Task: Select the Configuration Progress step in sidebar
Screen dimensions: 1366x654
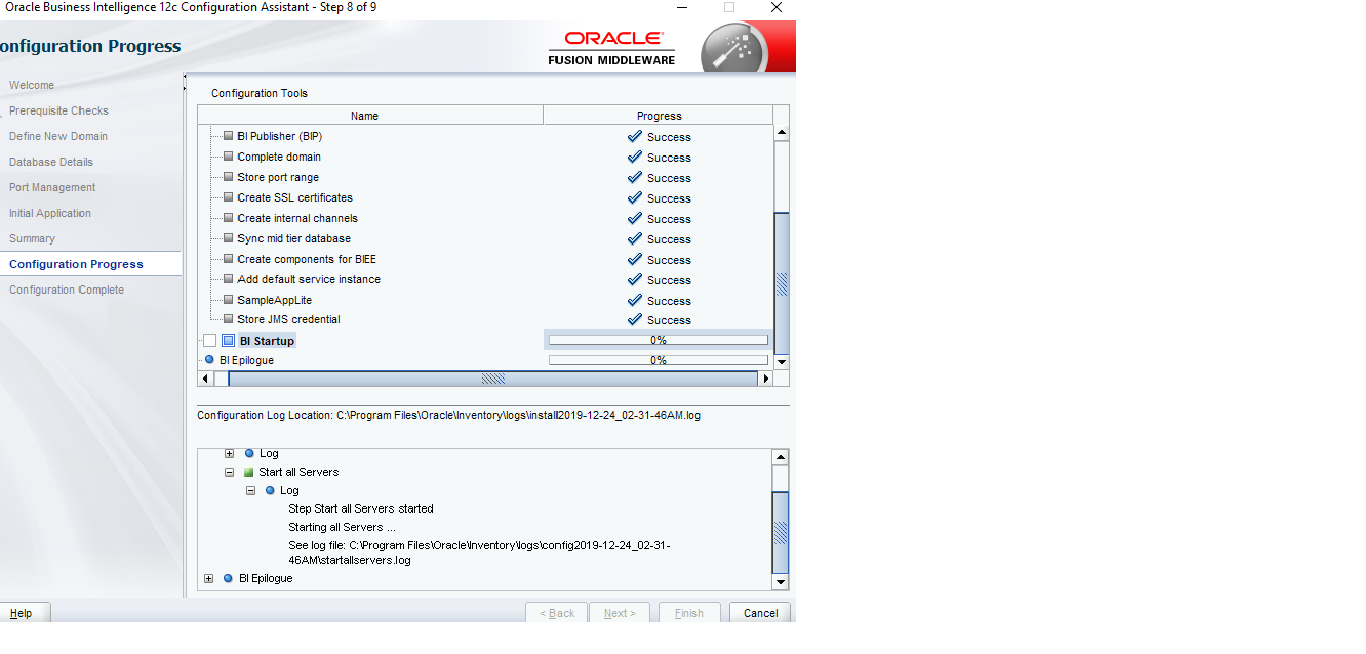Action: pos(76,264)
